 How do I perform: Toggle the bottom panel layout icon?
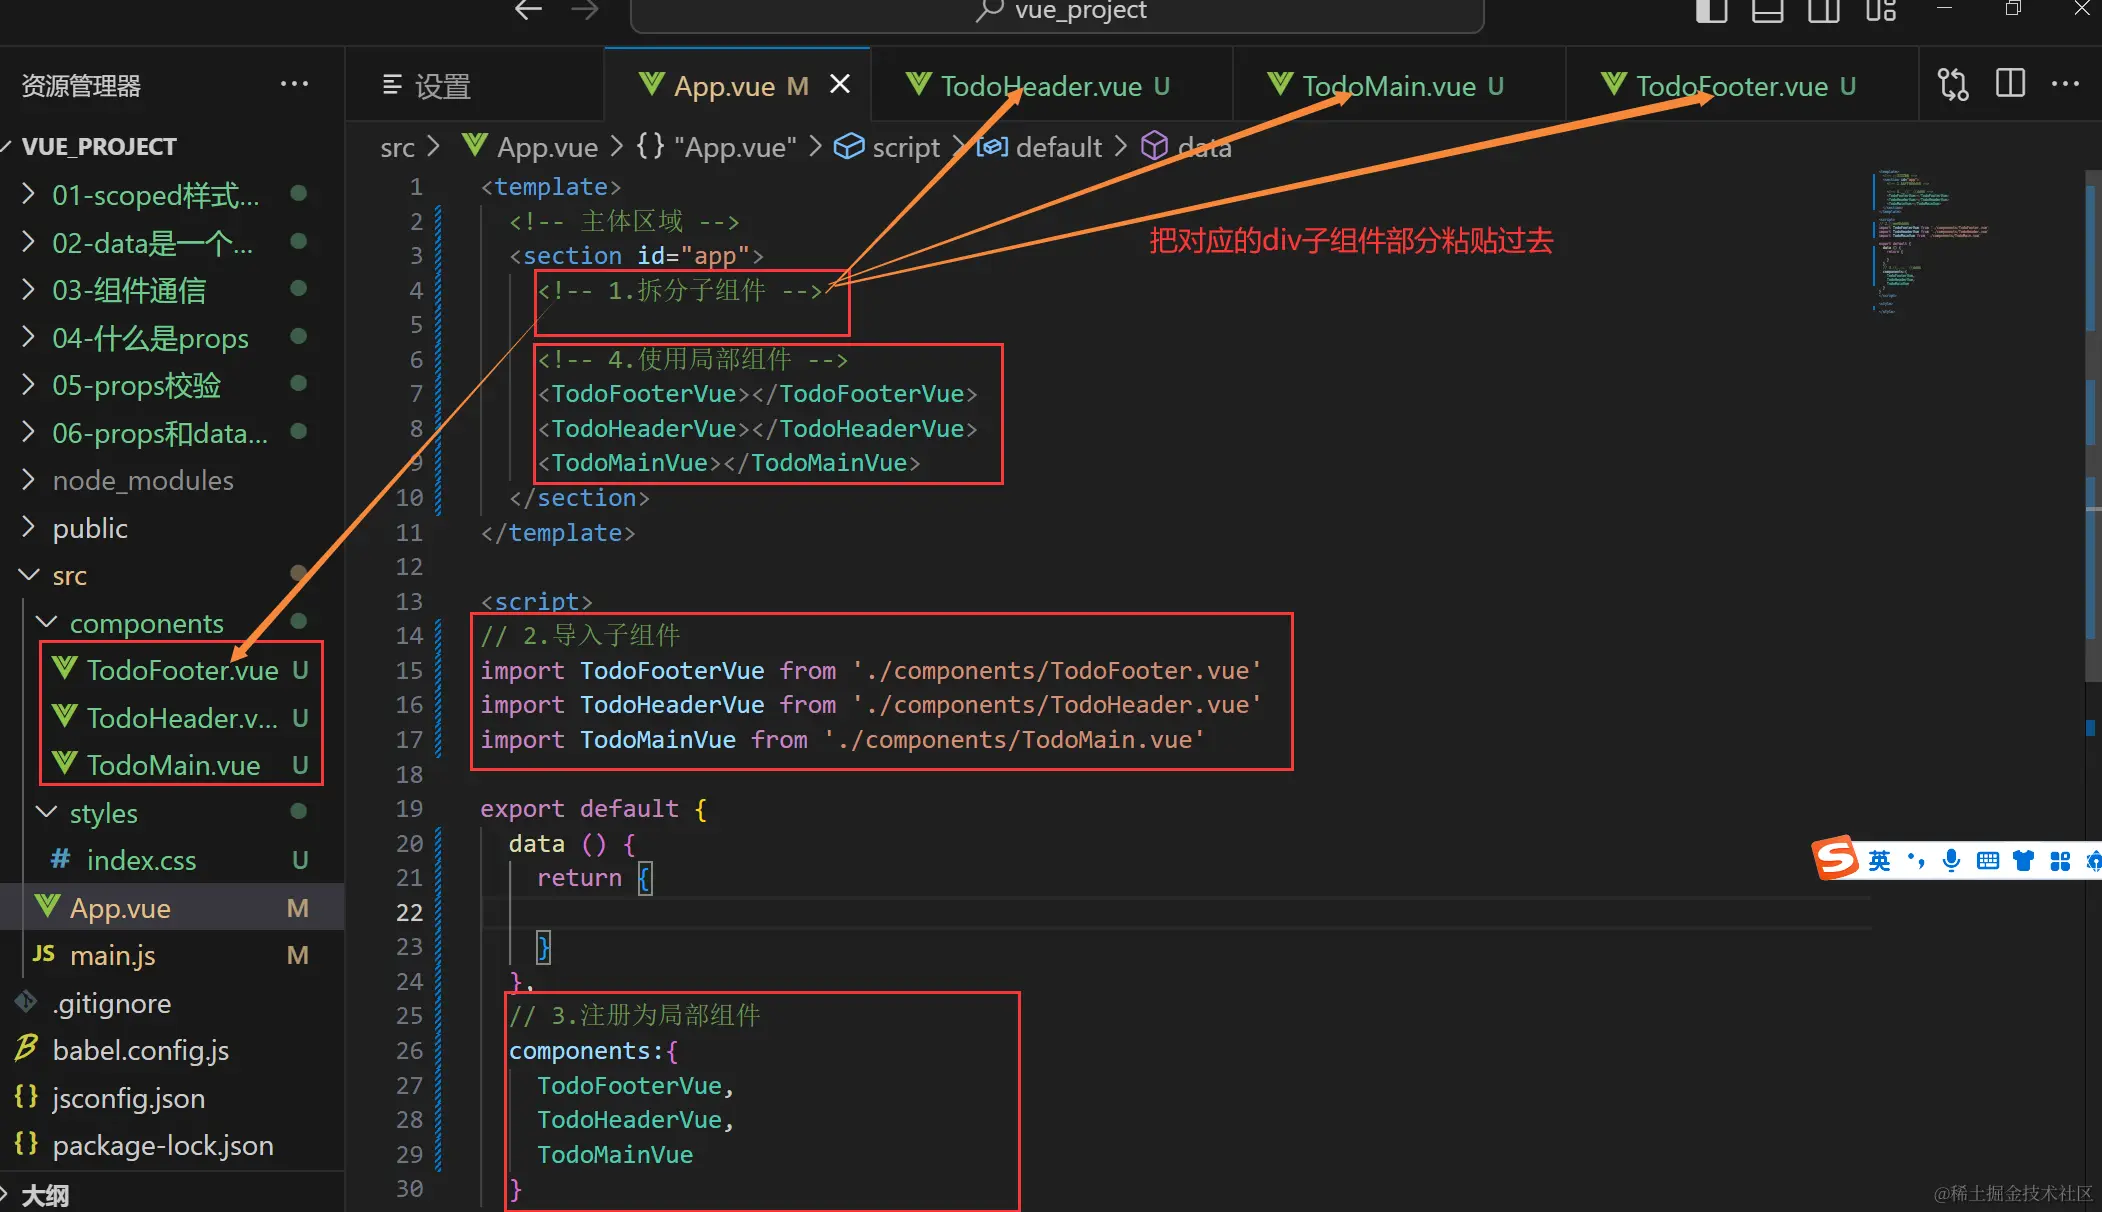(1767, 11)
